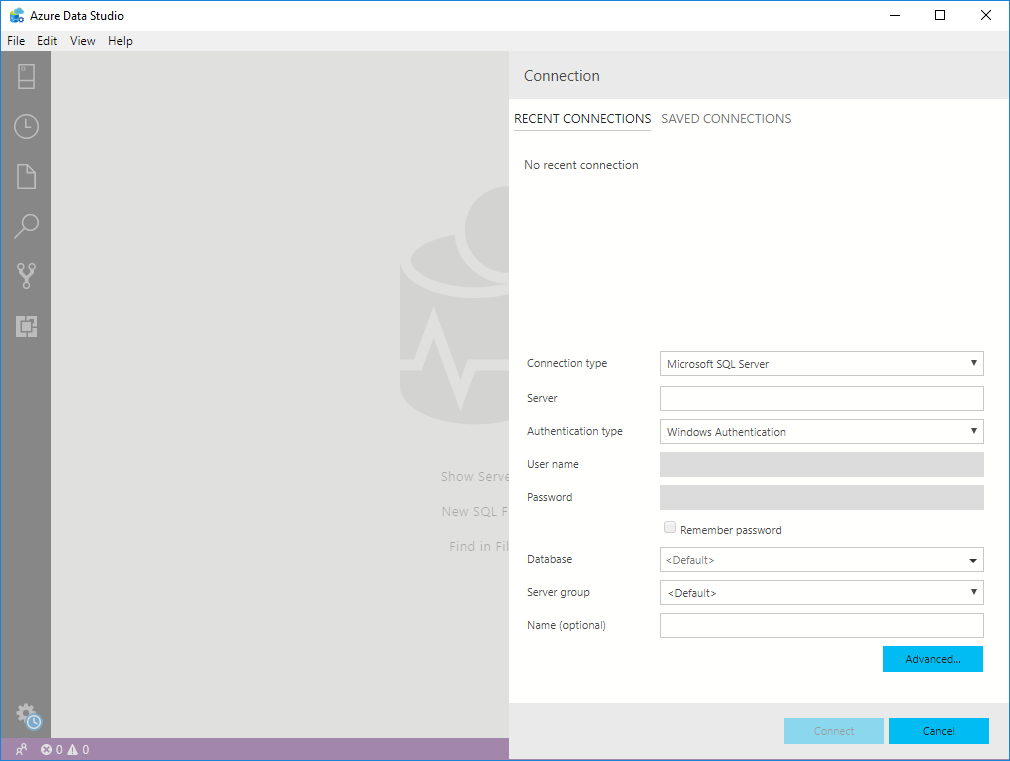1010x761 pixels.
Task: Open Search magnifier icon in sidebar
Action: [x=26, y=226]
